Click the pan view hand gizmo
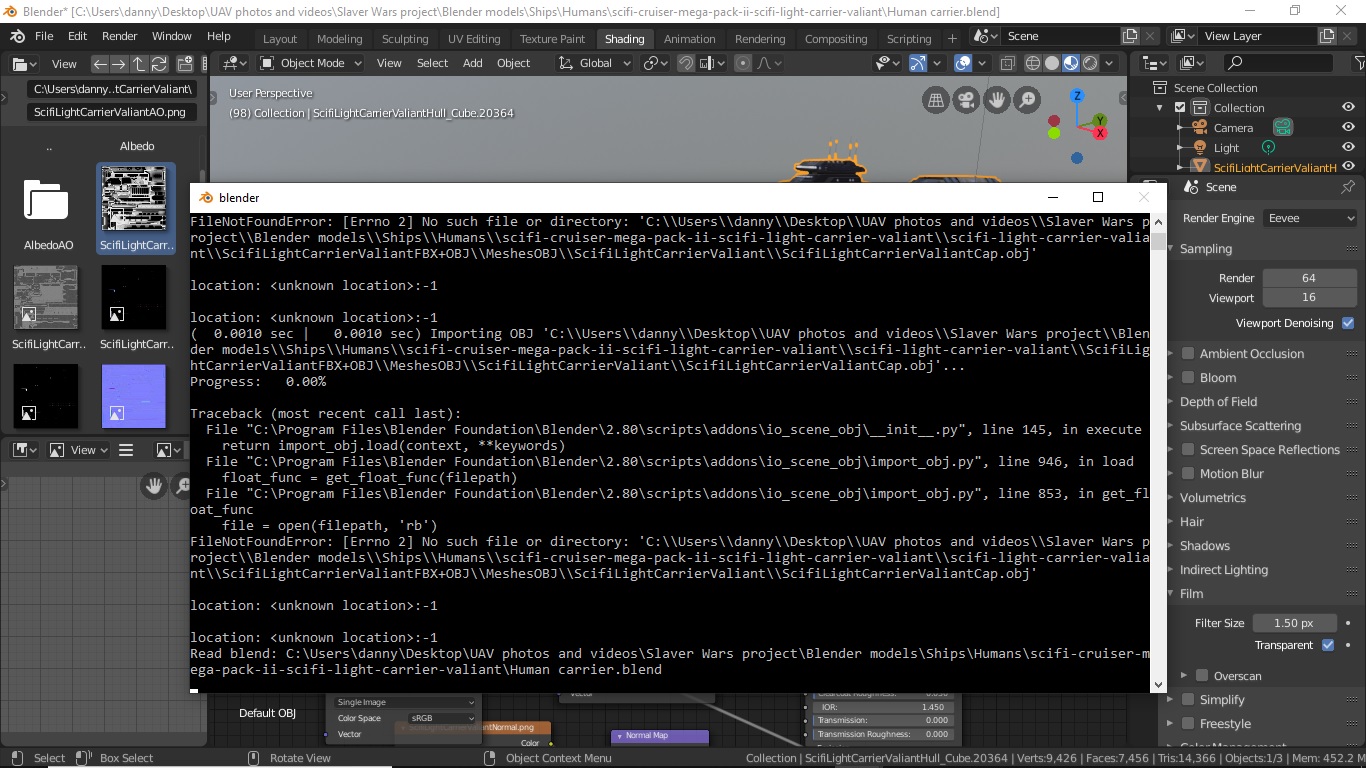This screenshot has height=768, width=1366. pos(996,100)
